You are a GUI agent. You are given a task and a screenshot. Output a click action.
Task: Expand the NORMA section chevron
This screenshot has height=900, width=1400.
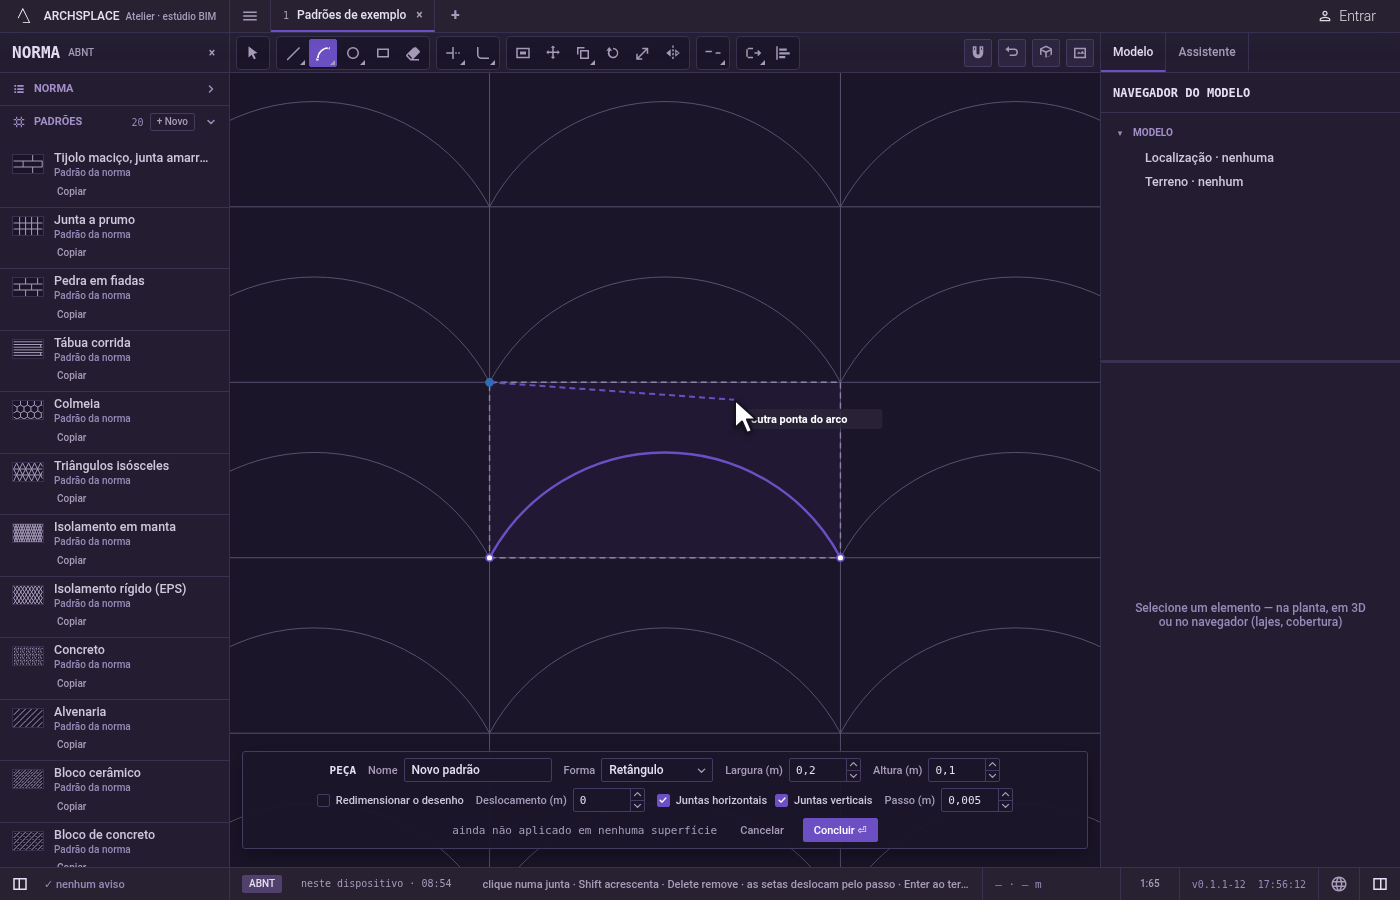[x=211, y=89]
